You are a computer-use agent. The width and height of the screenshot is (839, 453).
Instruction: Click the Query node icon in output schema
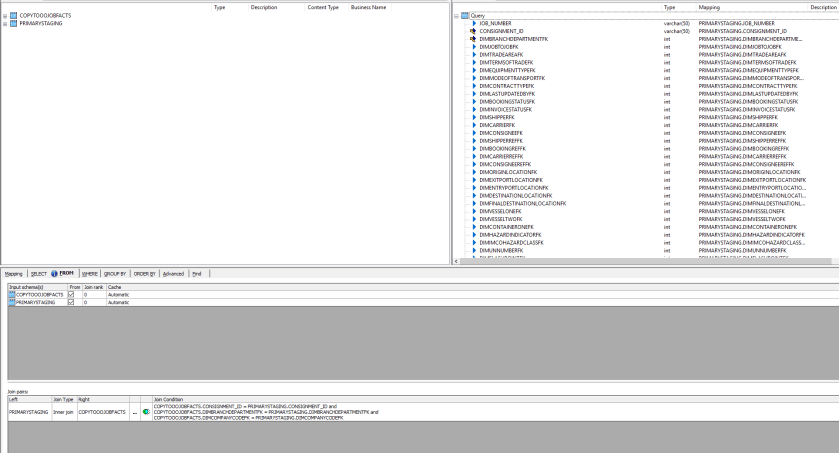[x=465, y=16]
